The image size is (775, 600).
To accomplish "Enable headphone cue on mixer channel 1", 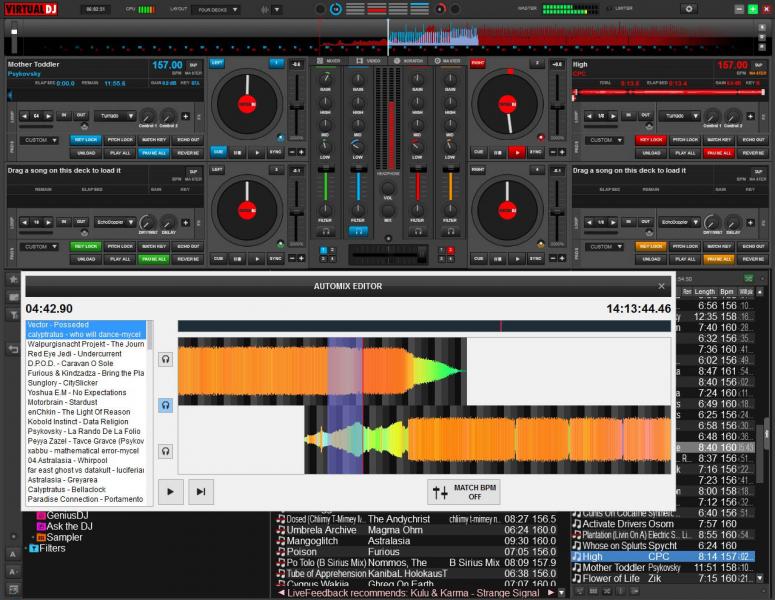I will [x=326, y=231].
